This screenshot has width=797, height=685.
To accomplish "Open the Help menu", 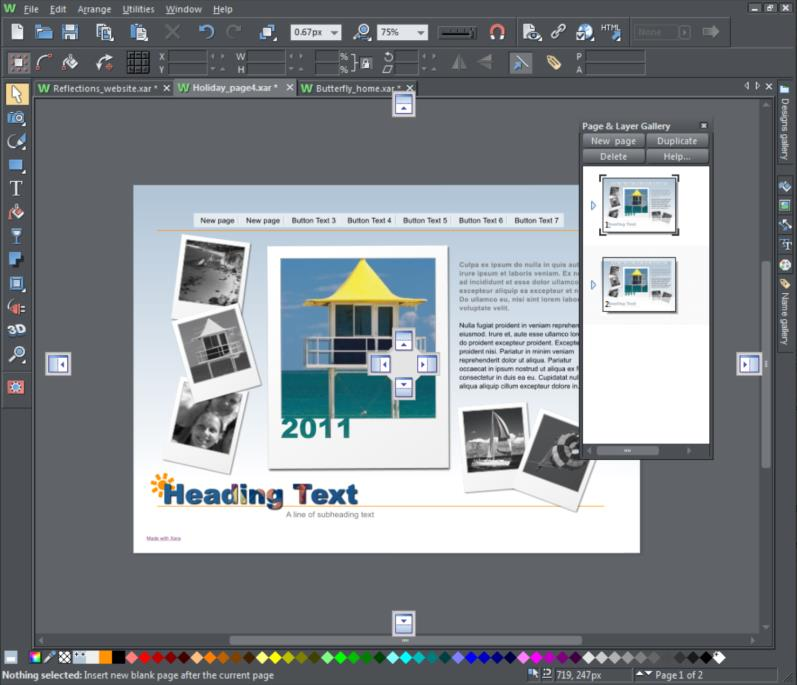I will pyautogui.click(x=223, y=9).
